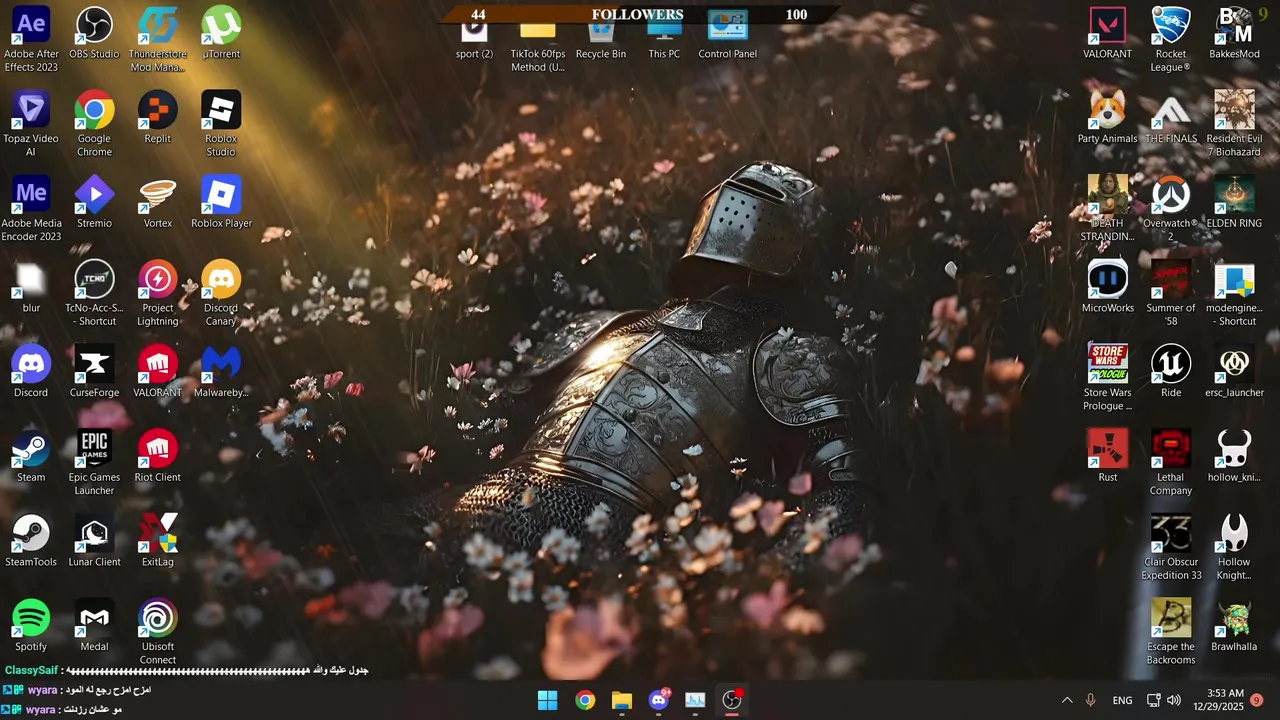Screen dimensions: 1280x720
Task: Launch Rust game shortcut
Action: [x=1107, y=457]
